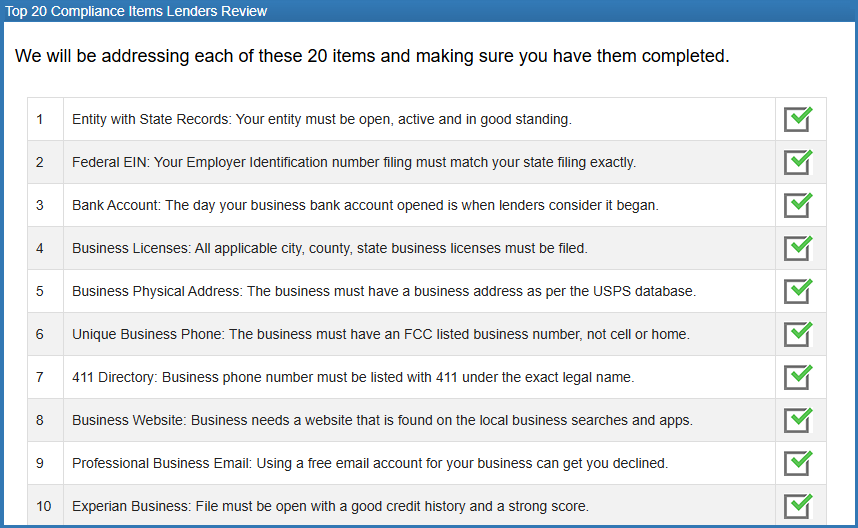Image resolution: width=858 pixels, height=528 pixels.
Task: Uncheck the Experian Business checkbox
Action: coord(797,506)
